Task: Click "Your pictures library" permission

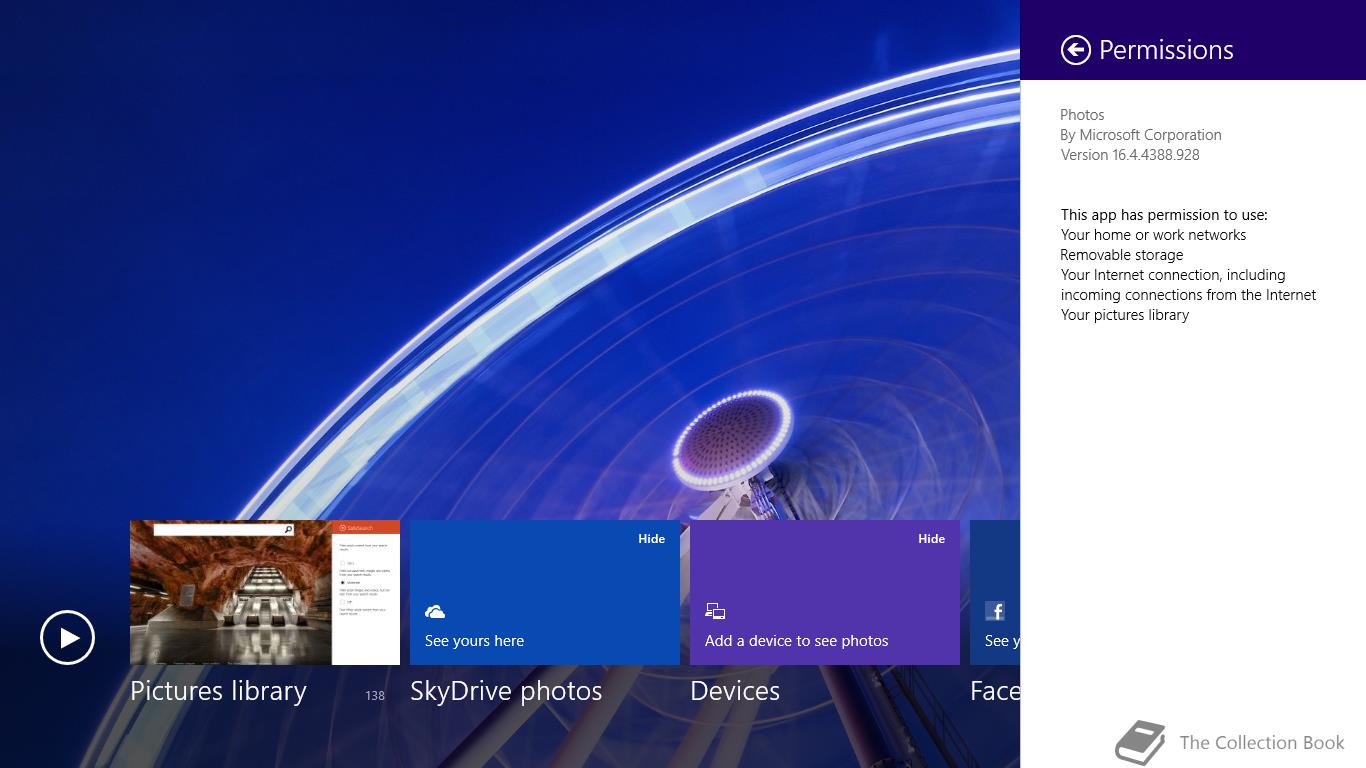Action: pyautogui.click(x=1125, y=315)
